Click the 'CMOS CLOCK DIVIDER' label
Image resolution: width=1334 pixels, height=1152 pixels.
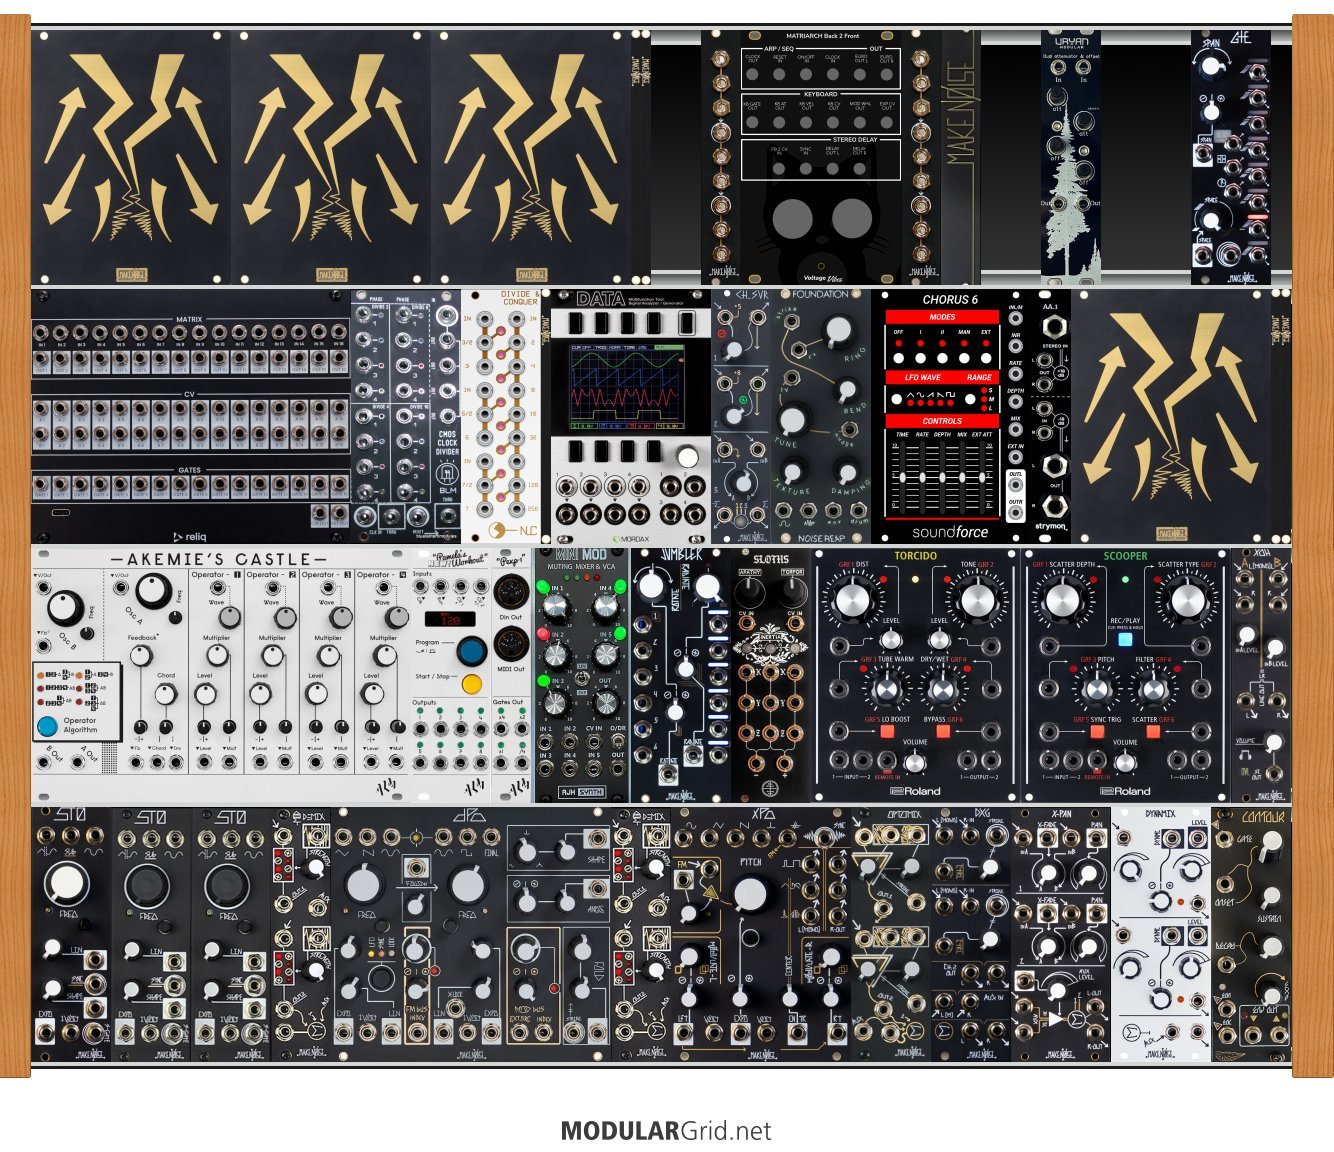[447, 442]
